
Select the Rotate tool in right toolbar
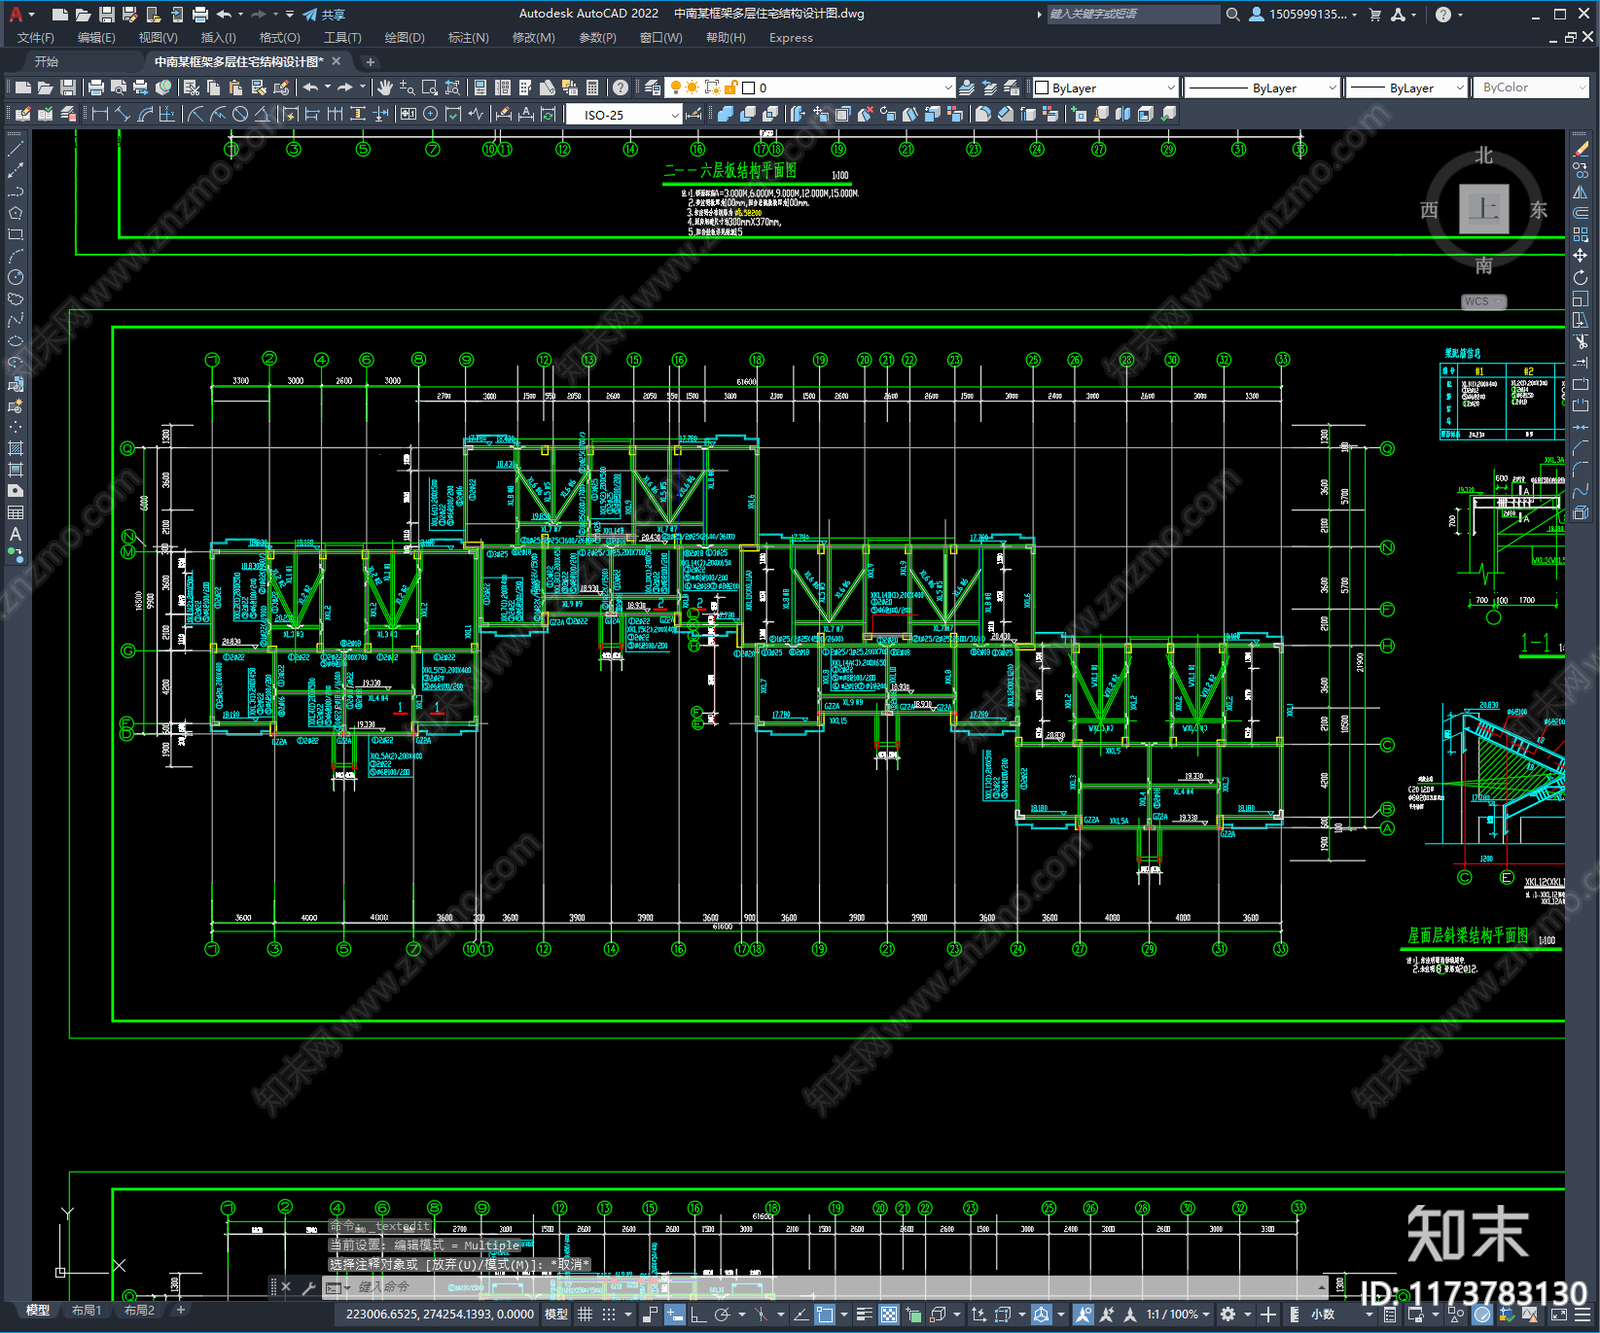[1580, 277]
